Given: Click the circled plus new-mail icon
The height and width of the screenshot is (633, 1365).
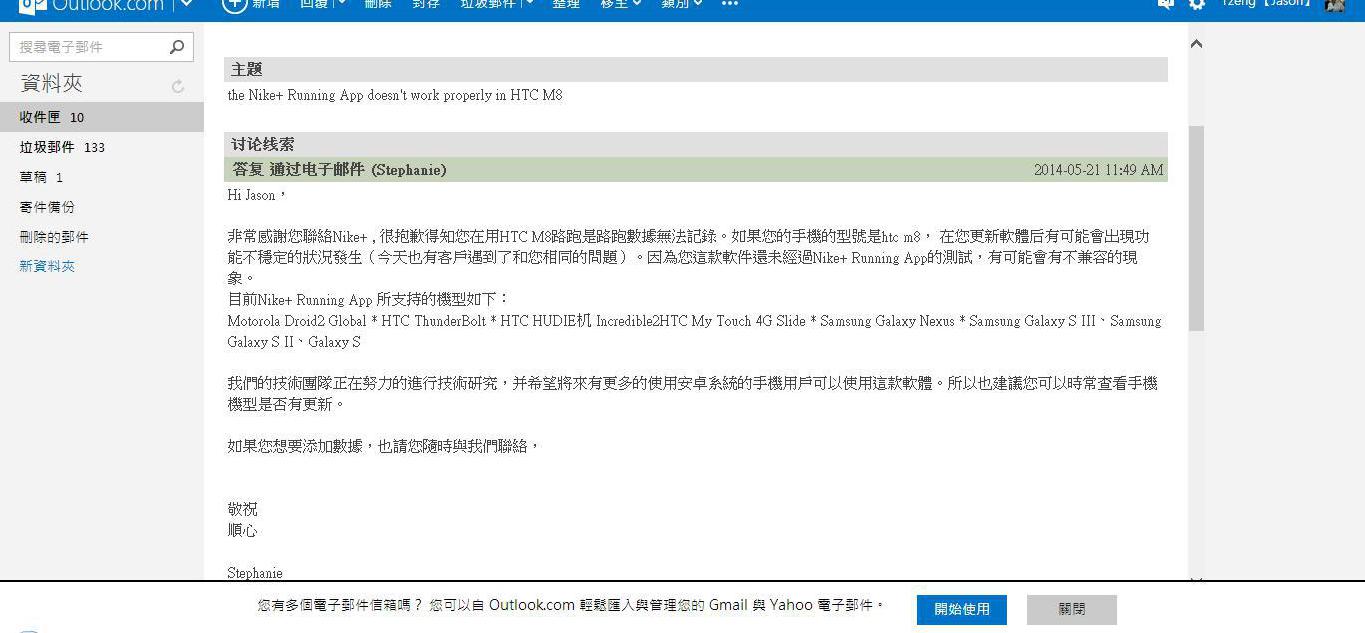Looking at the screenshot, I should tap(233, 4).
